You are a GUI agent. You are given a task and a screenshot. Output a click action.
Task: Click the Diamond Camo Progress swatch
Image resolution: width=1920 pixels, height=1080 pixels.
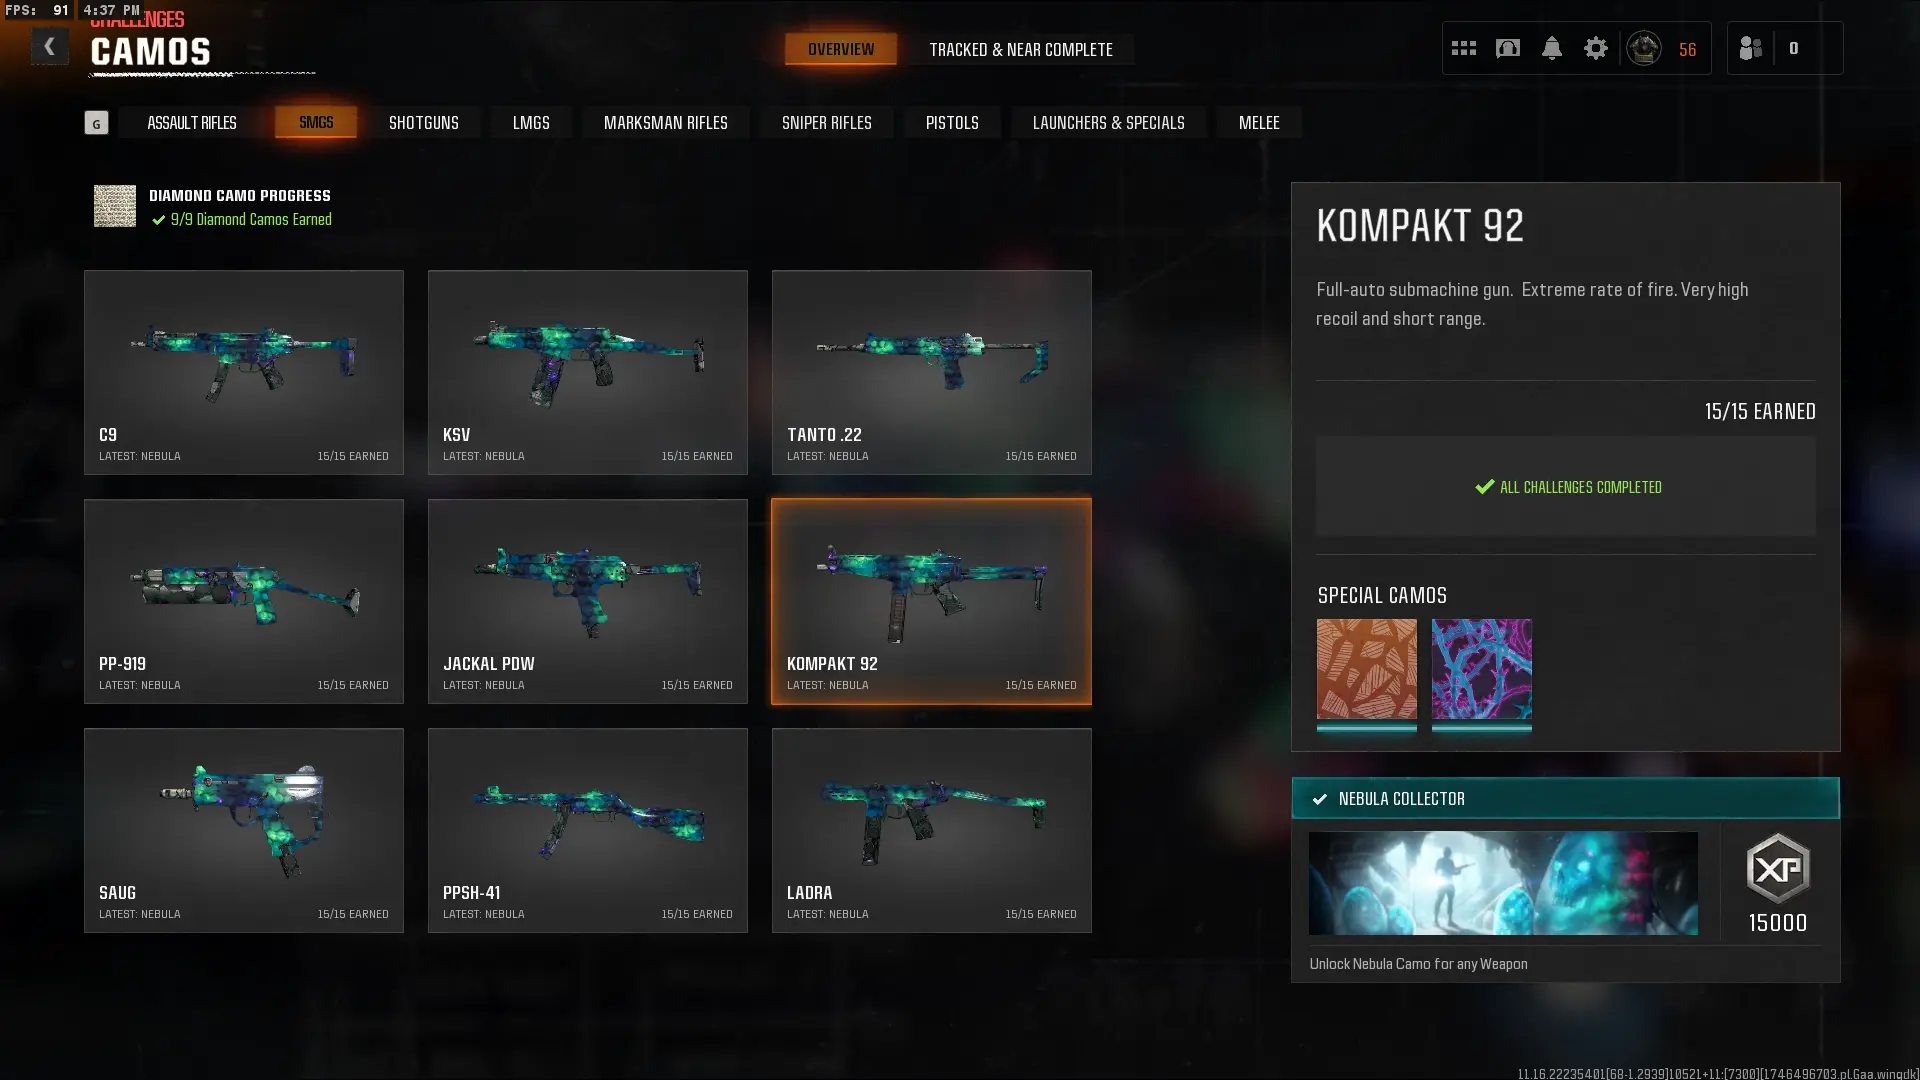click(115, 206)
